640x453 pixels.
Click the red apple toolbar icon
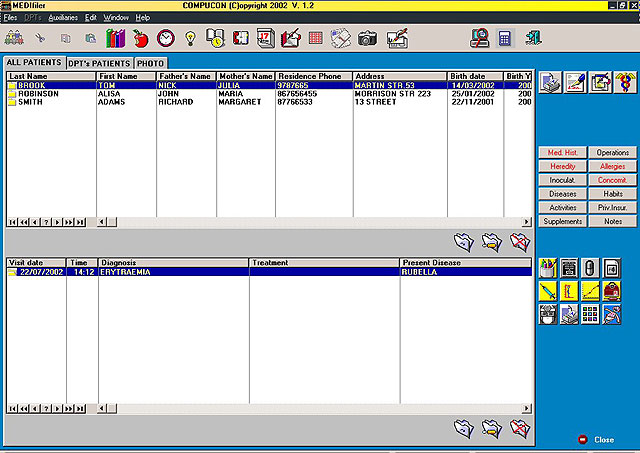140,38
